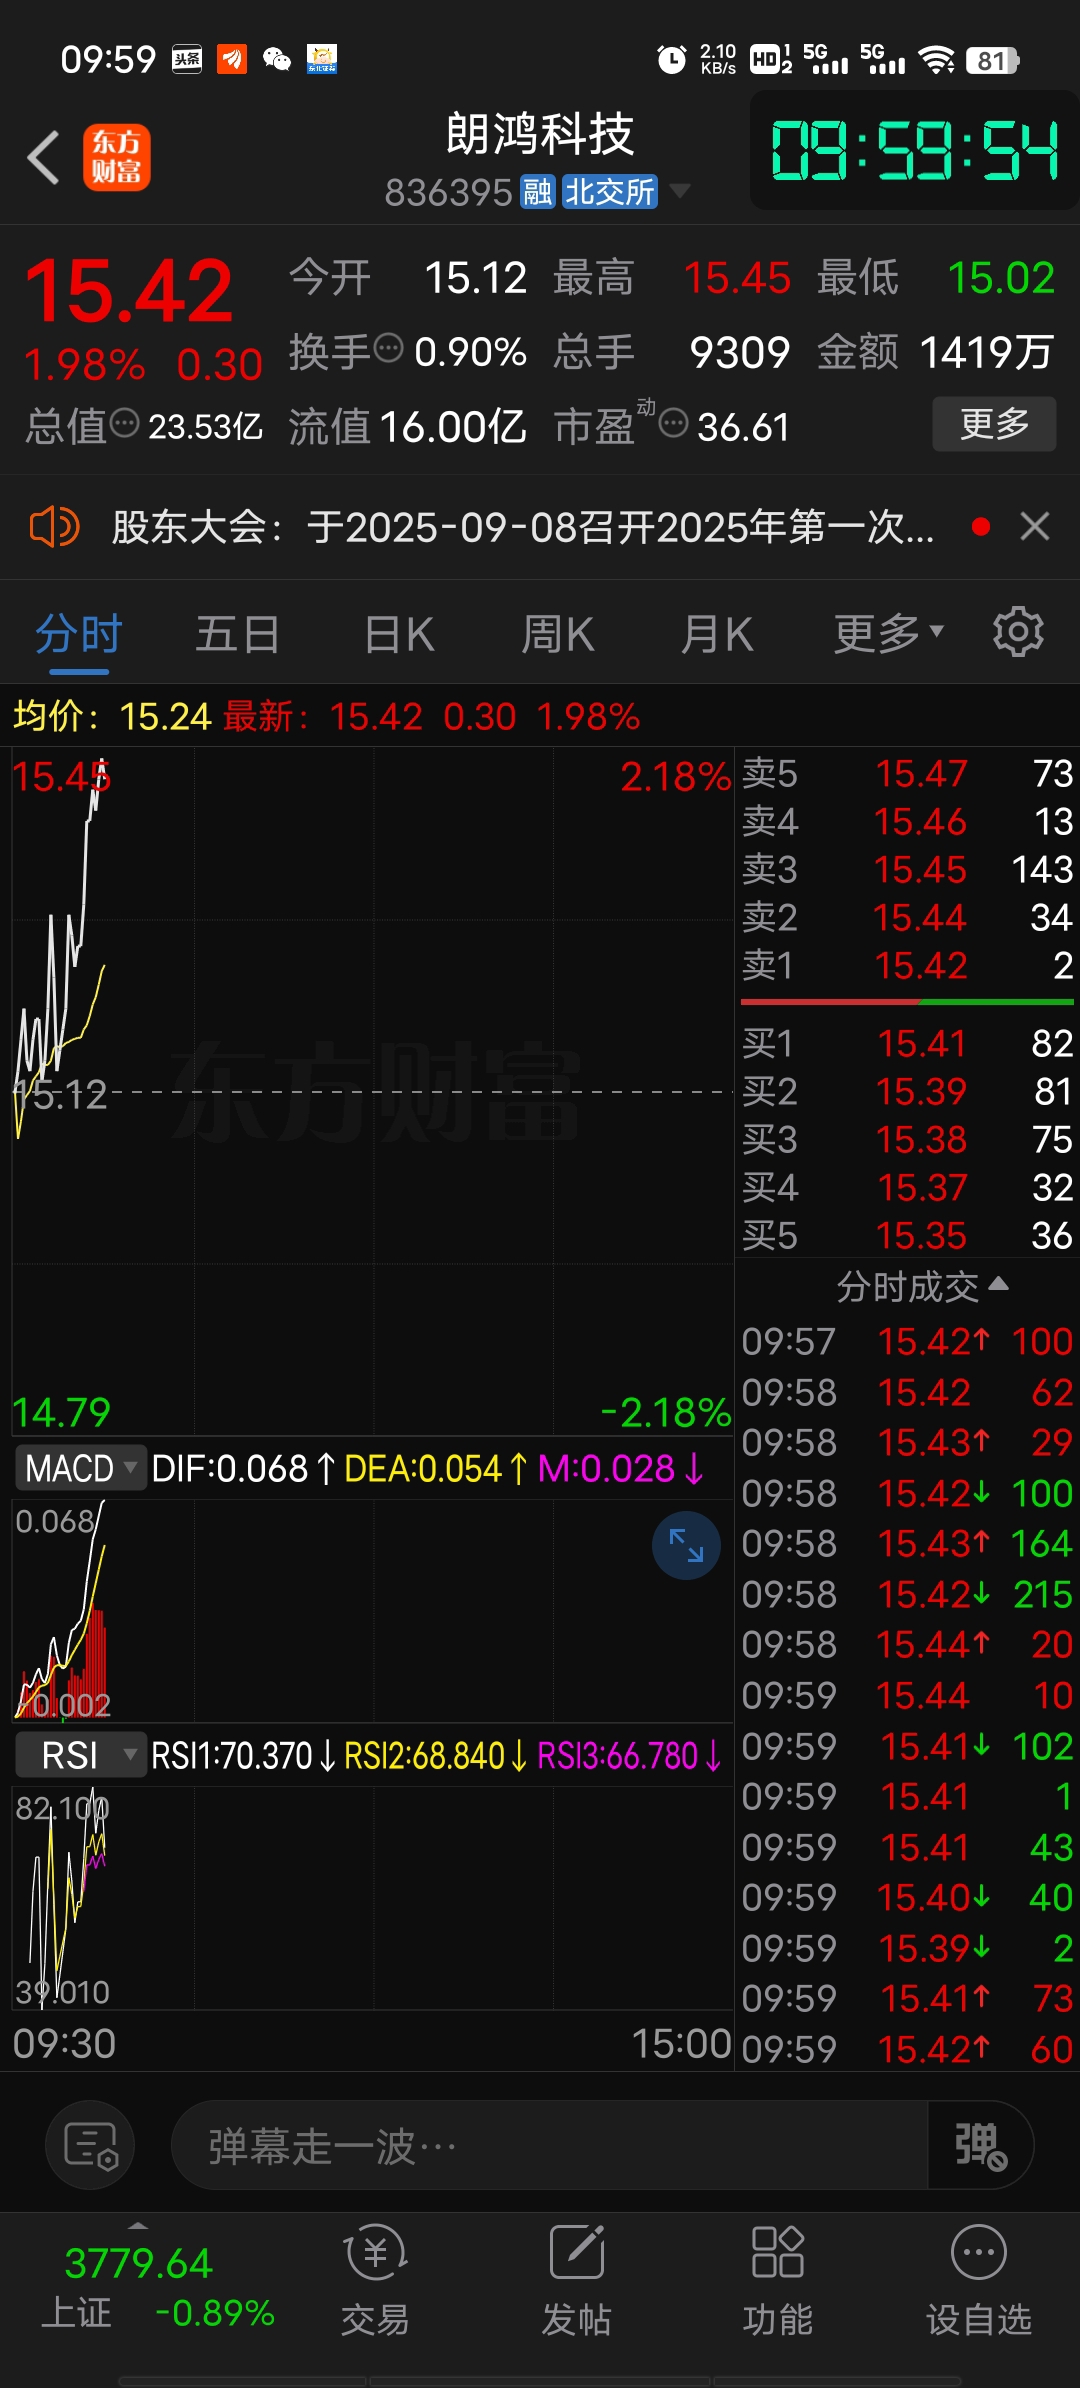Switch to the 月K tab
This screenshot has width=1080, height=2388.
[x=716, y=635]
